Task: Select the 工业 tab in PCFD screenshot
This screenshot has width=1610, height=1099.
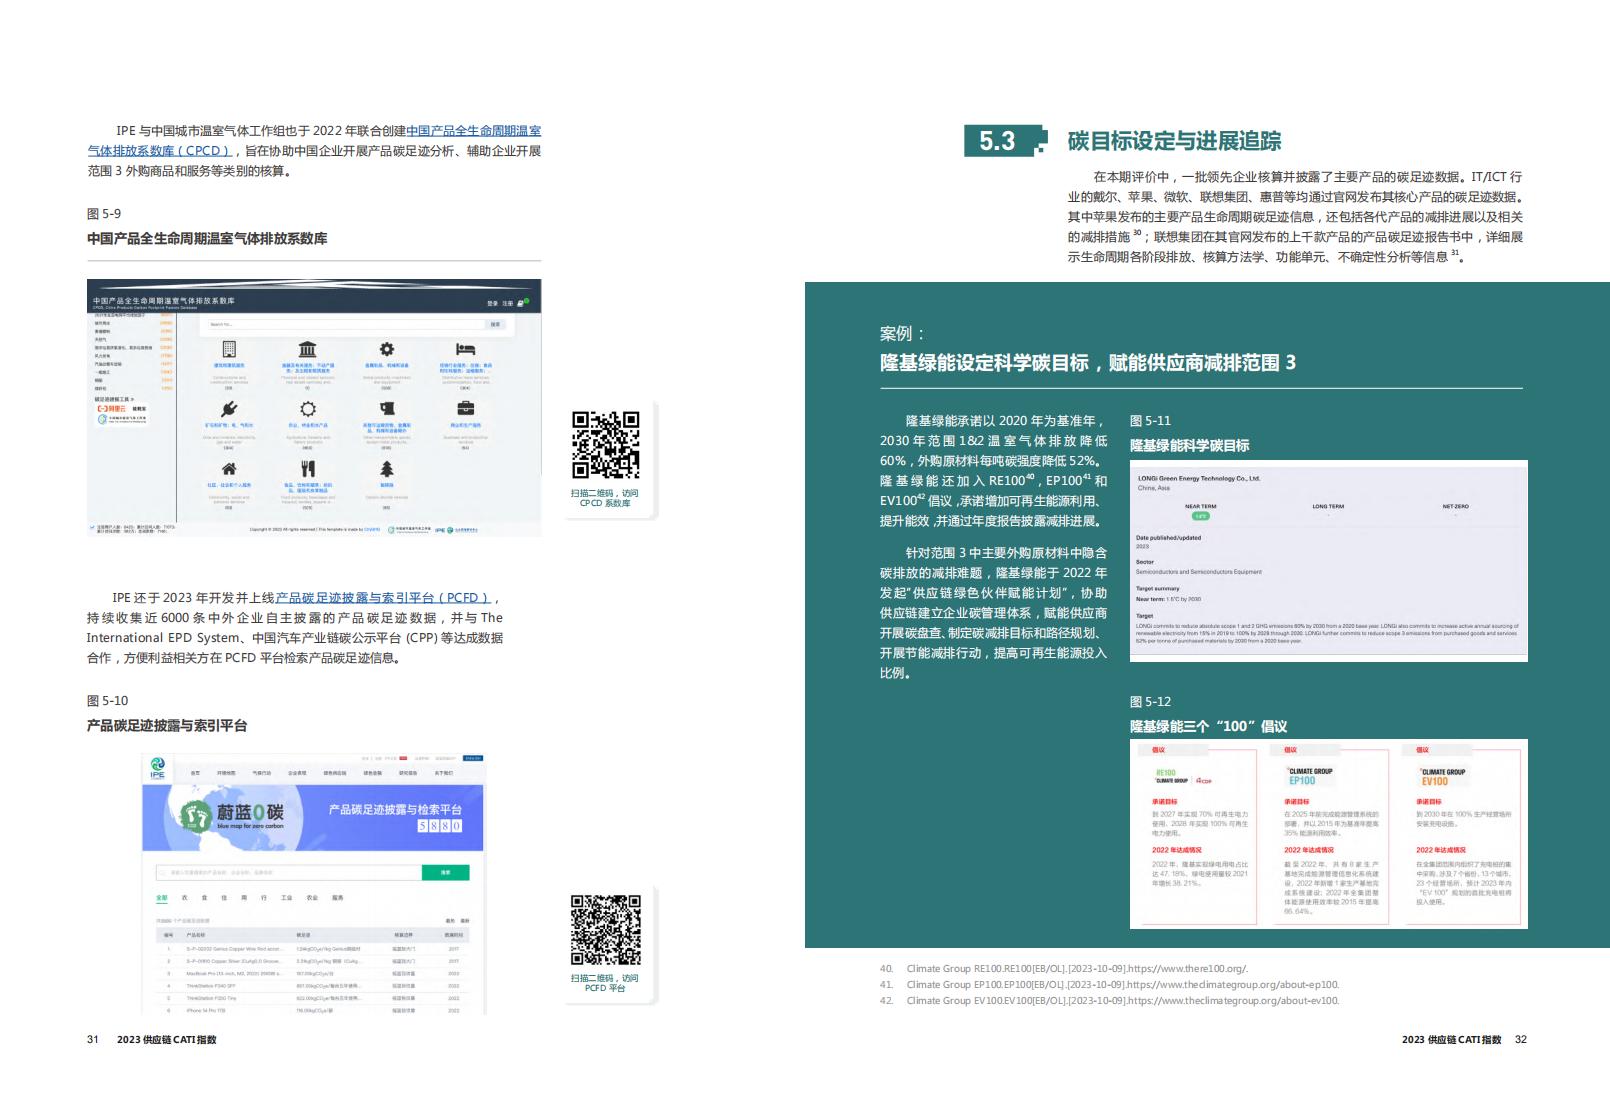Action: [286, 898]
